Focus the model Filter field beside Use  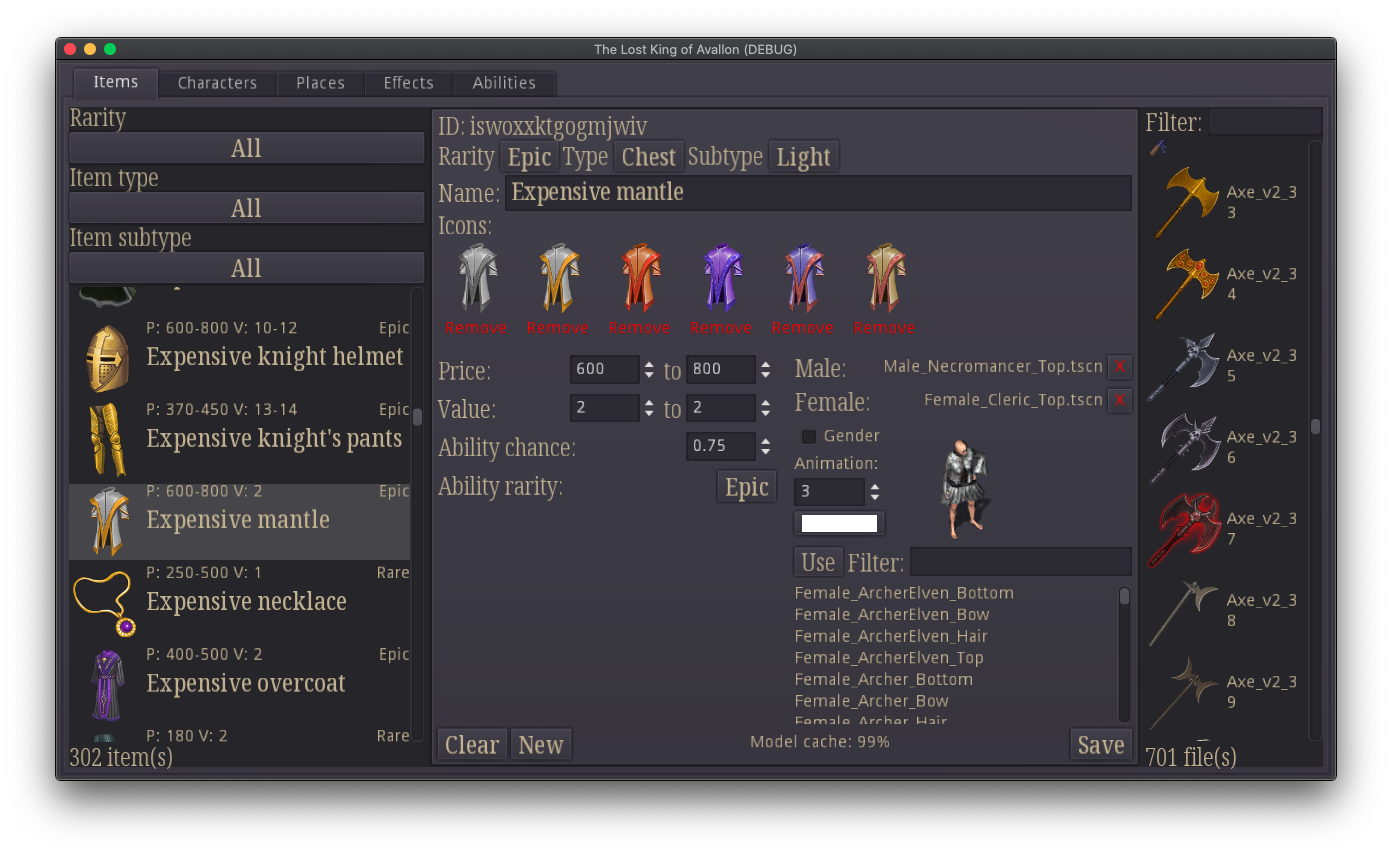pyautogui.click(x=1020, y=562)
